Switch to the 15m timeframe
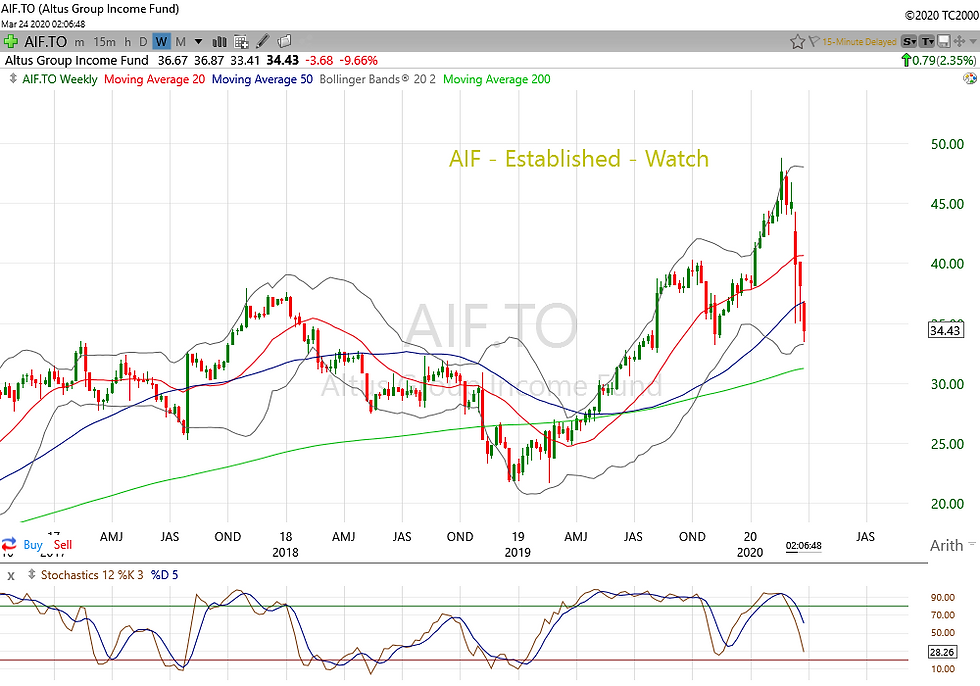 104,42
